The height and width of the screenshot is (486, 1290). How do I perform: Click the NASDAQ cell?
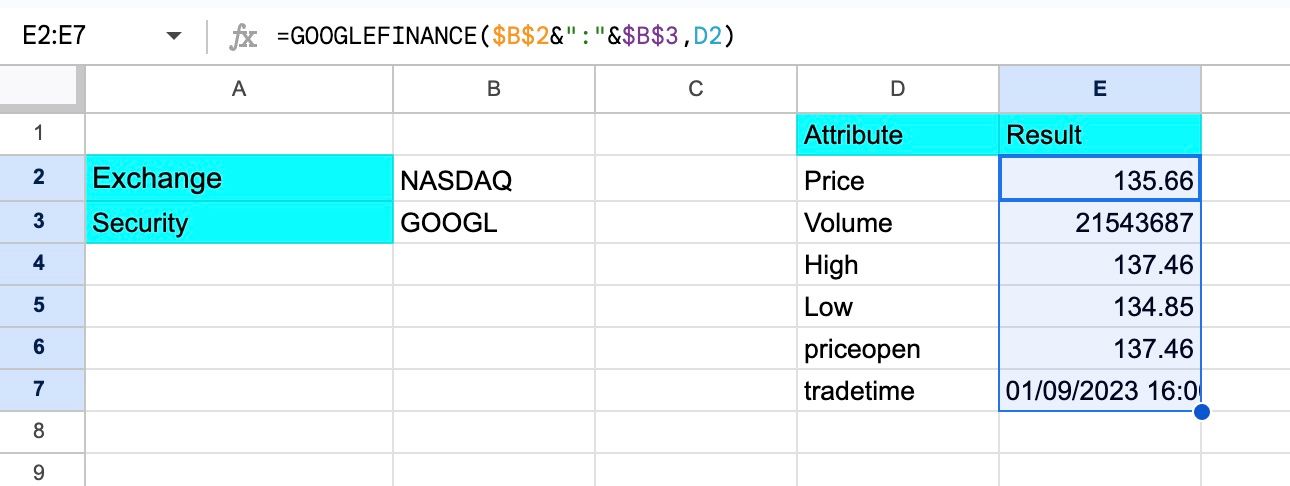click(493, 180)
